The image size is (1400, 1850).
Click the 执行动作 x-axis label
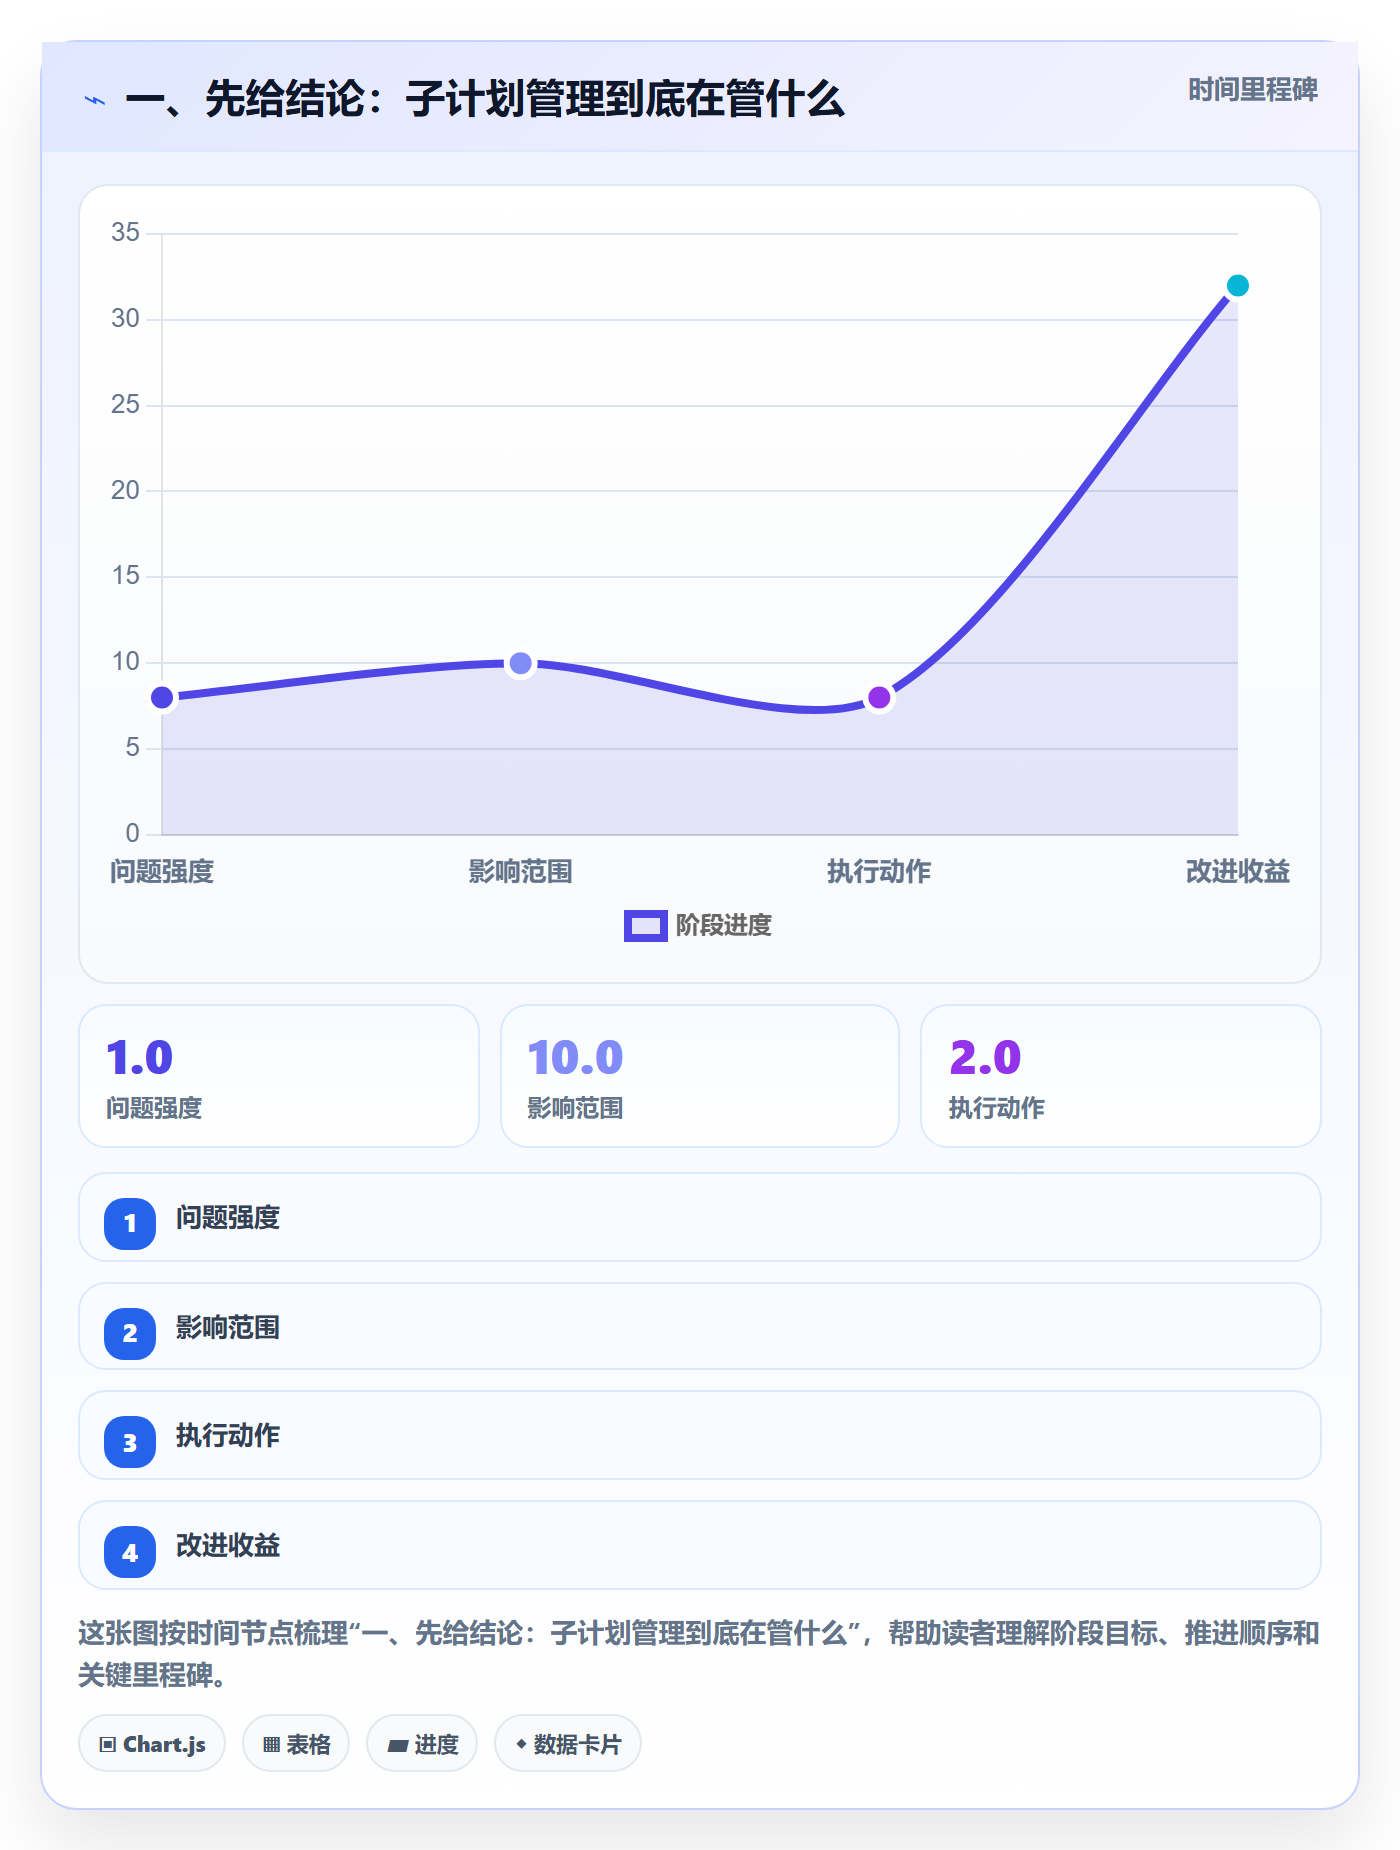pos(879,872)
